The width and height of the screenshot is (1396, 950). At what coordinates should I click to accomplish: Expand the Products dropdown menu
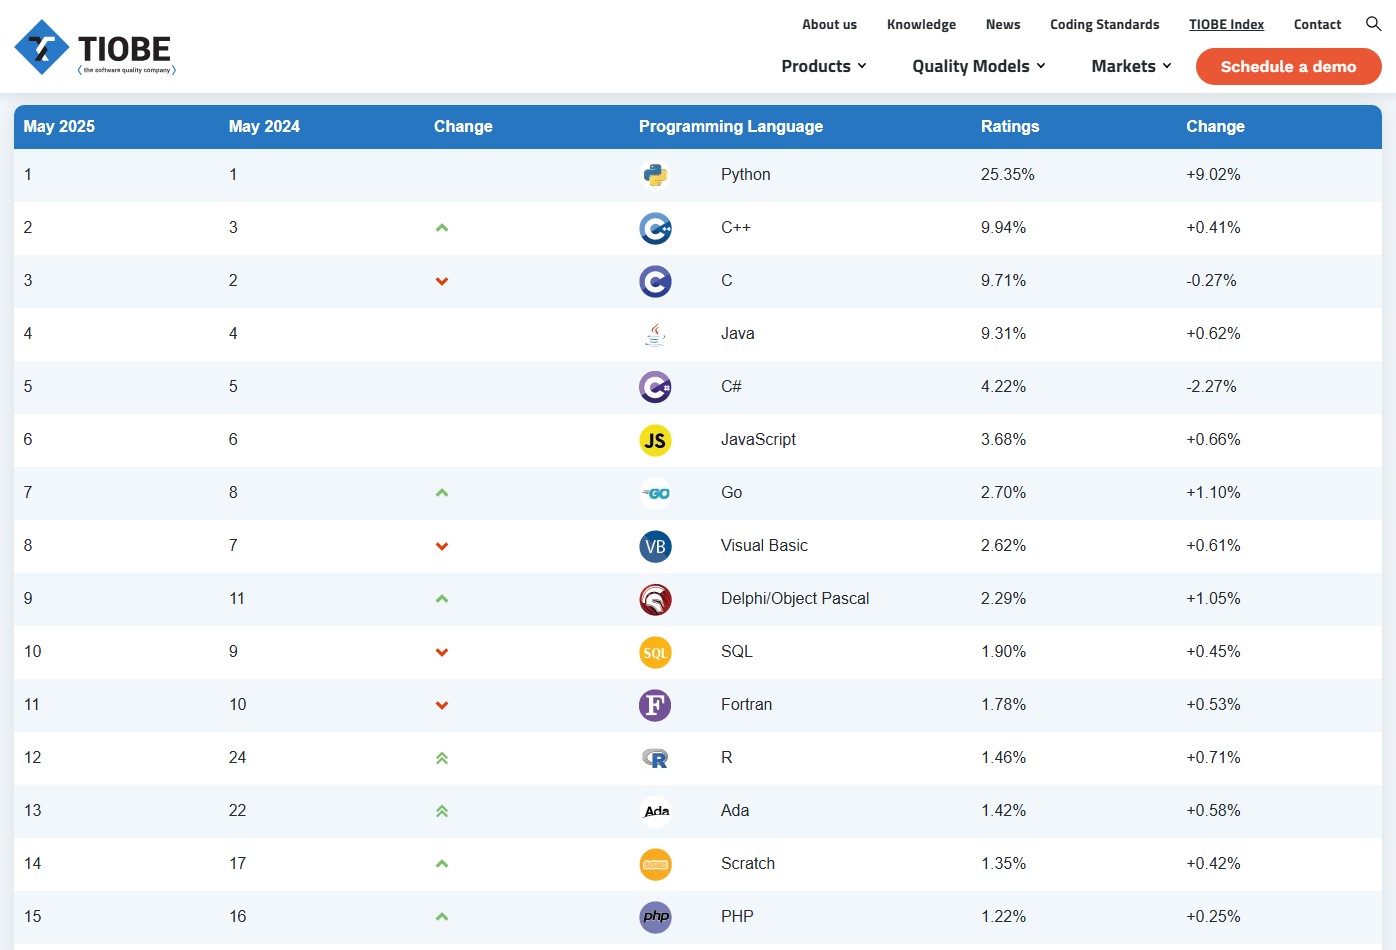tap(824, 66)
